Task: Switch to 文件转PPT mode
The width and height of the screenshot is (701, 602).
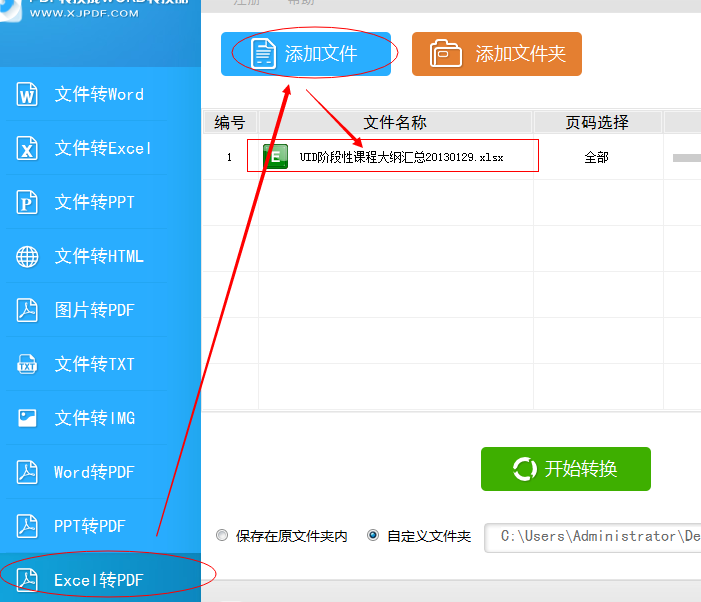Action: tap(94, 202)
